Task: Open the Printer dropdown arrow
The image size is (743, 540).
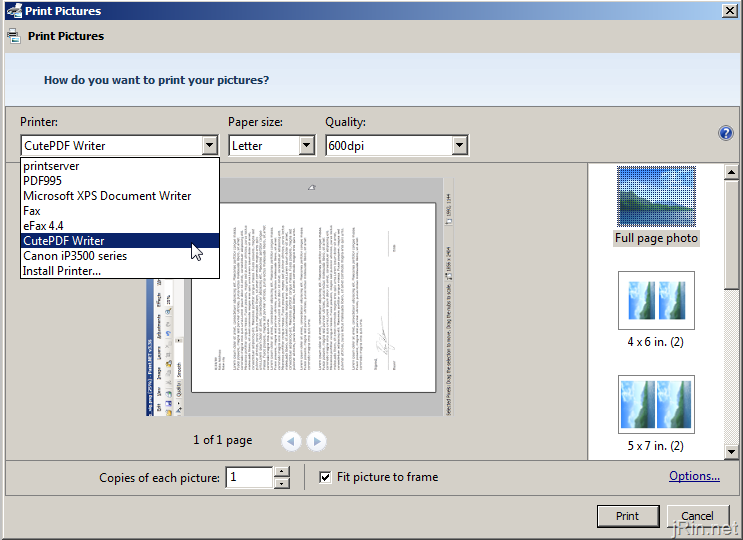Action: 209,145
